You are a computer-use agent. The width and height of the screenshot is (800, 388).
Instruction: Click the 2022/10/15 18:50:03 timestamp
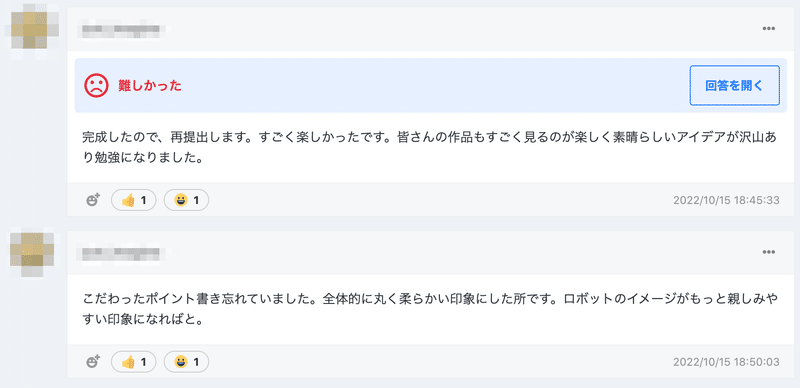coord(726,362)
